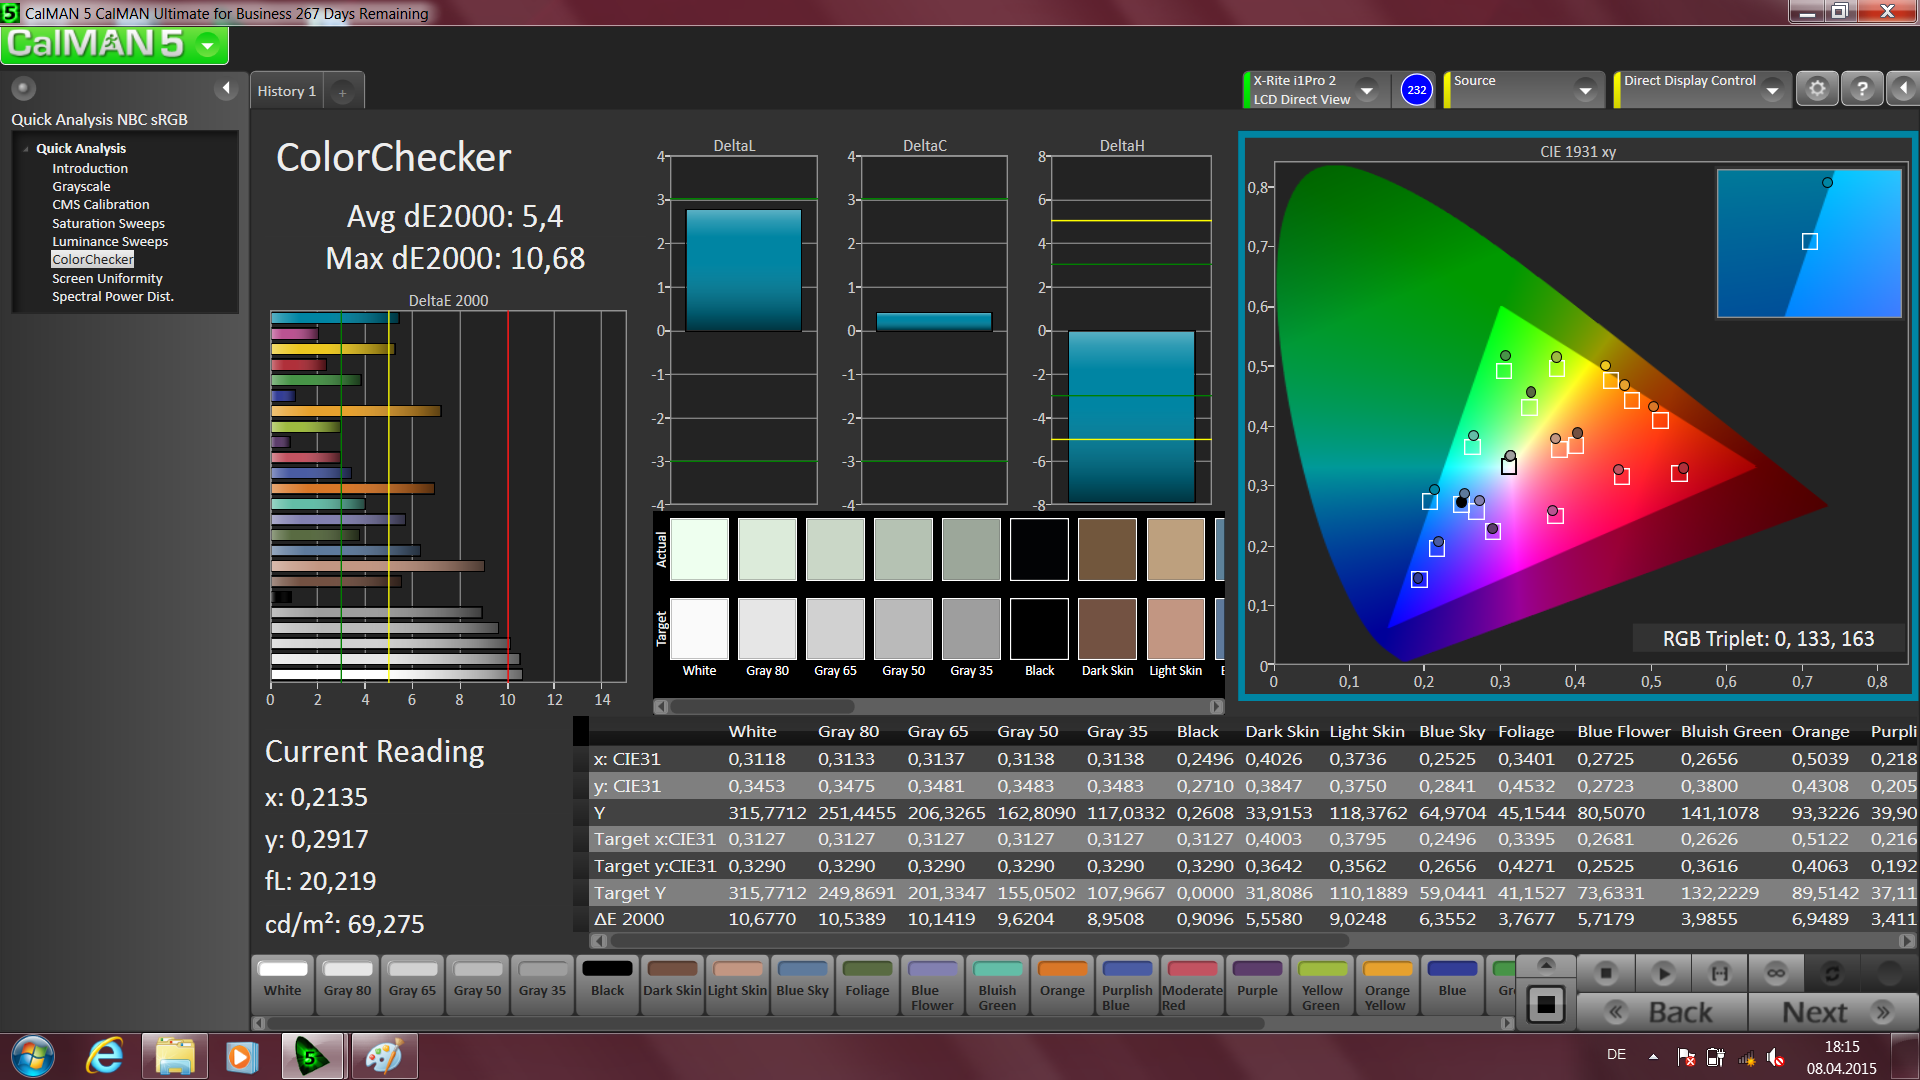Select the History 1 tab

[x=286, y=91]
